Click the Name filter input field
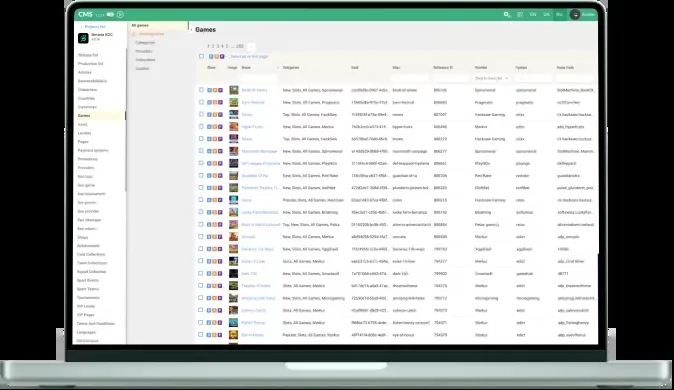Screen dimensions: 674x390 tap(259, 78)
